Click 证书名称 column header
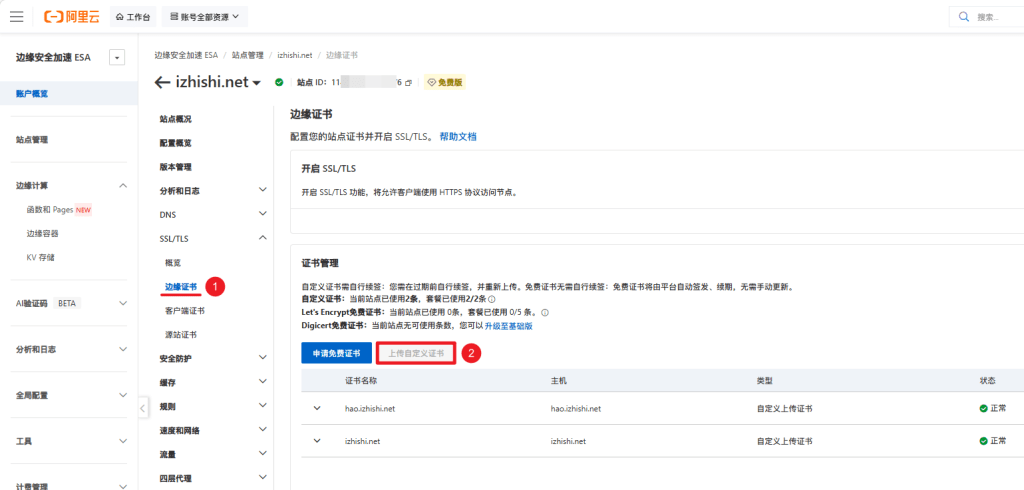The width and height of the screenshot is (1024, 490). coord(361,380)
